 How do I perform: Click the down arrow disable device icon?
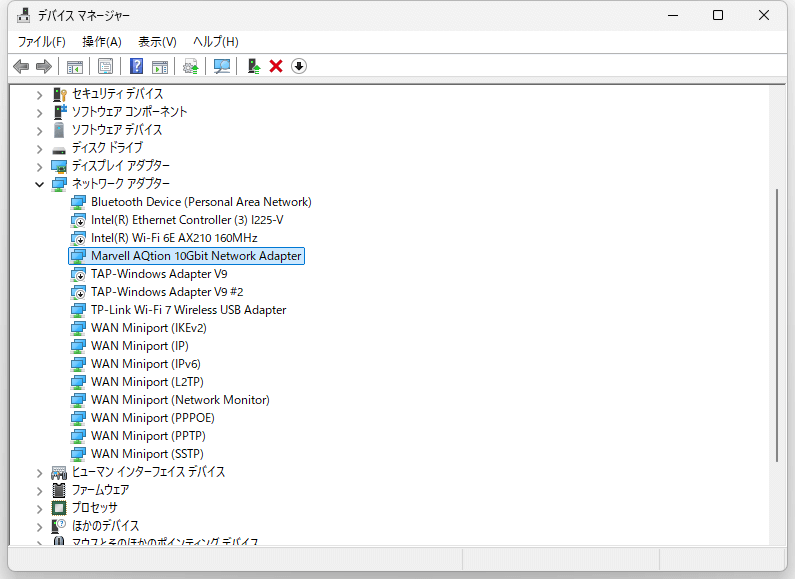299,66
